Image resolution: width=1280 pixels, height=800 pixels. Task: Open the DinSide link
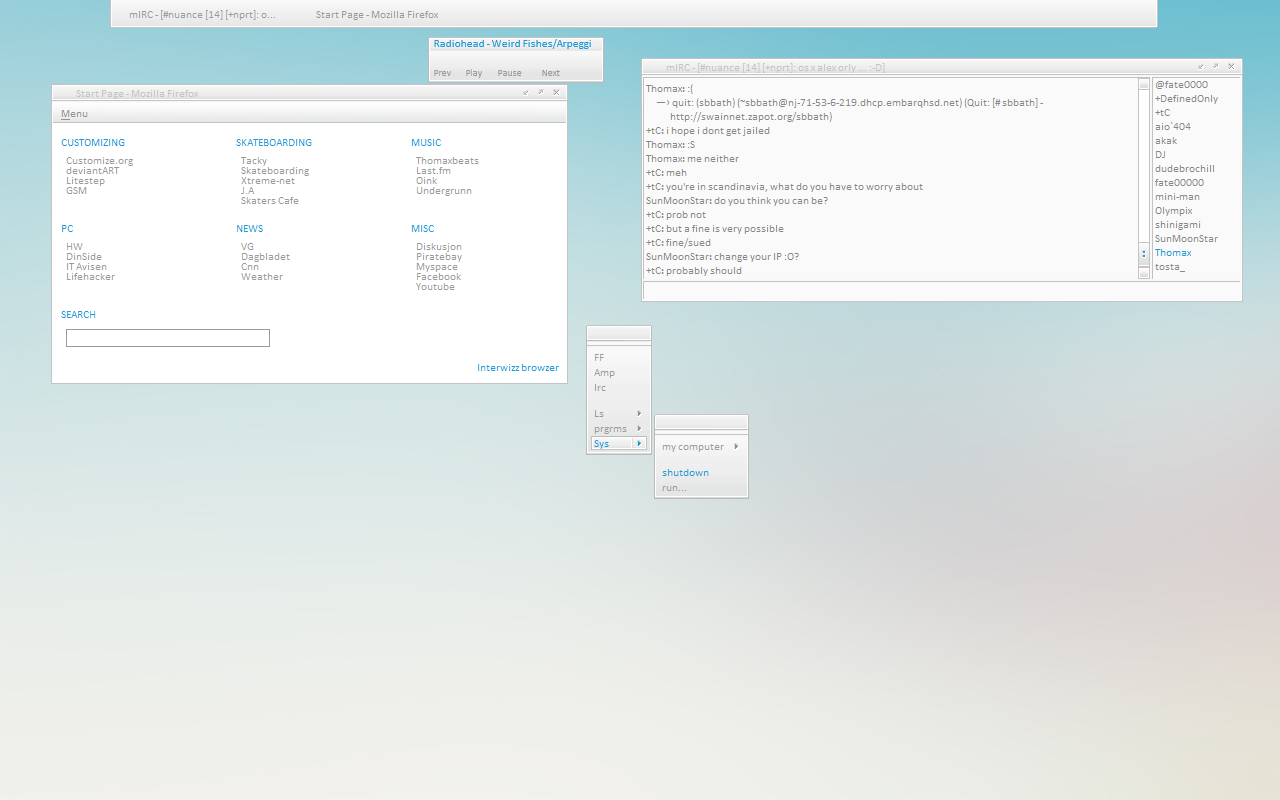coord(84,257)
